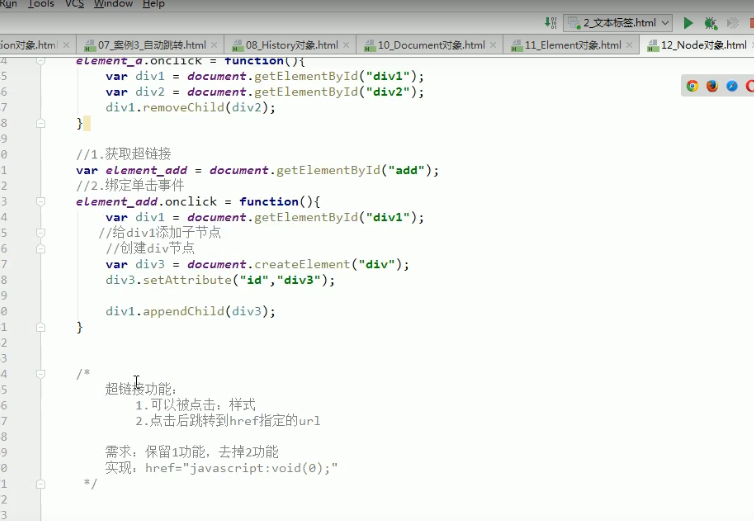The width and height of the screenshot is (754, 521).
Task: Open the Window menu
Action: click(x=113, y=4)
